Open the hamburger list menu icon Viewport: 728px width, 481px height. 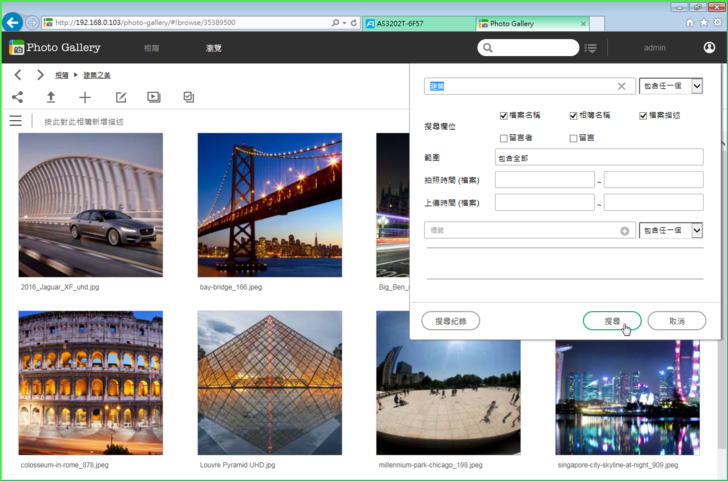click(16, 121)
